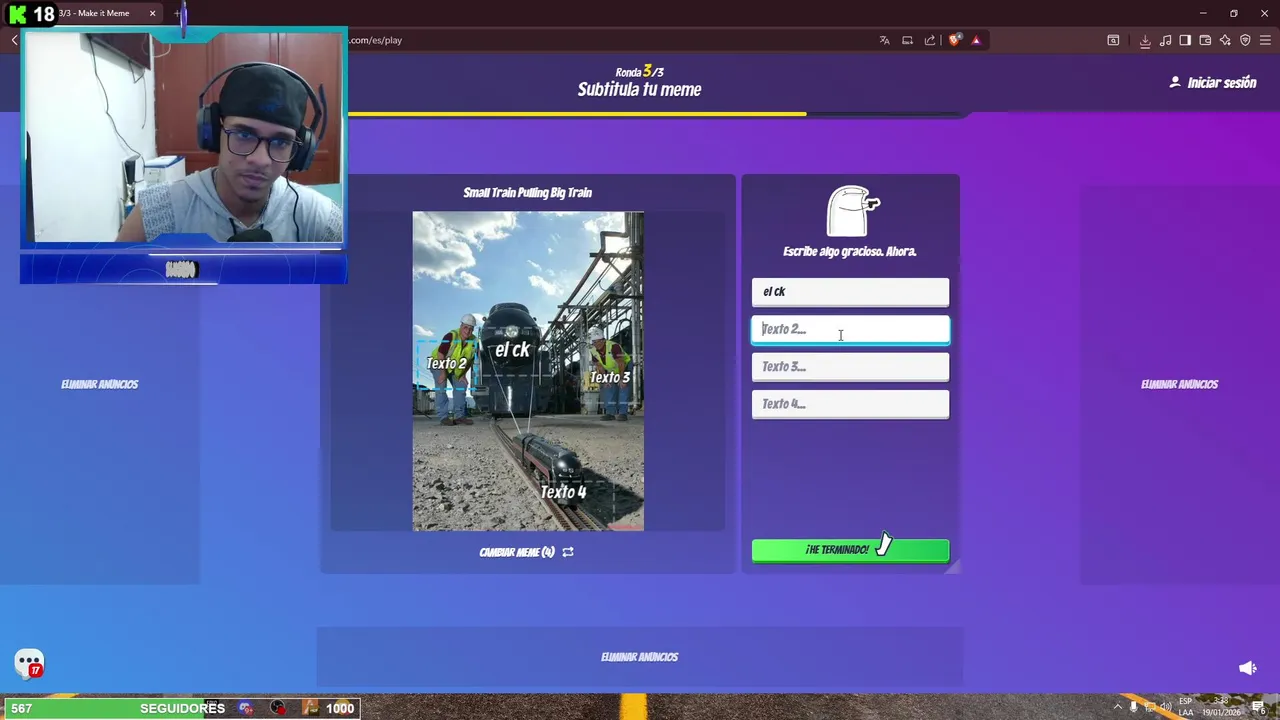
Task: Click the translate page icon
Action: [x=884, y=40]
